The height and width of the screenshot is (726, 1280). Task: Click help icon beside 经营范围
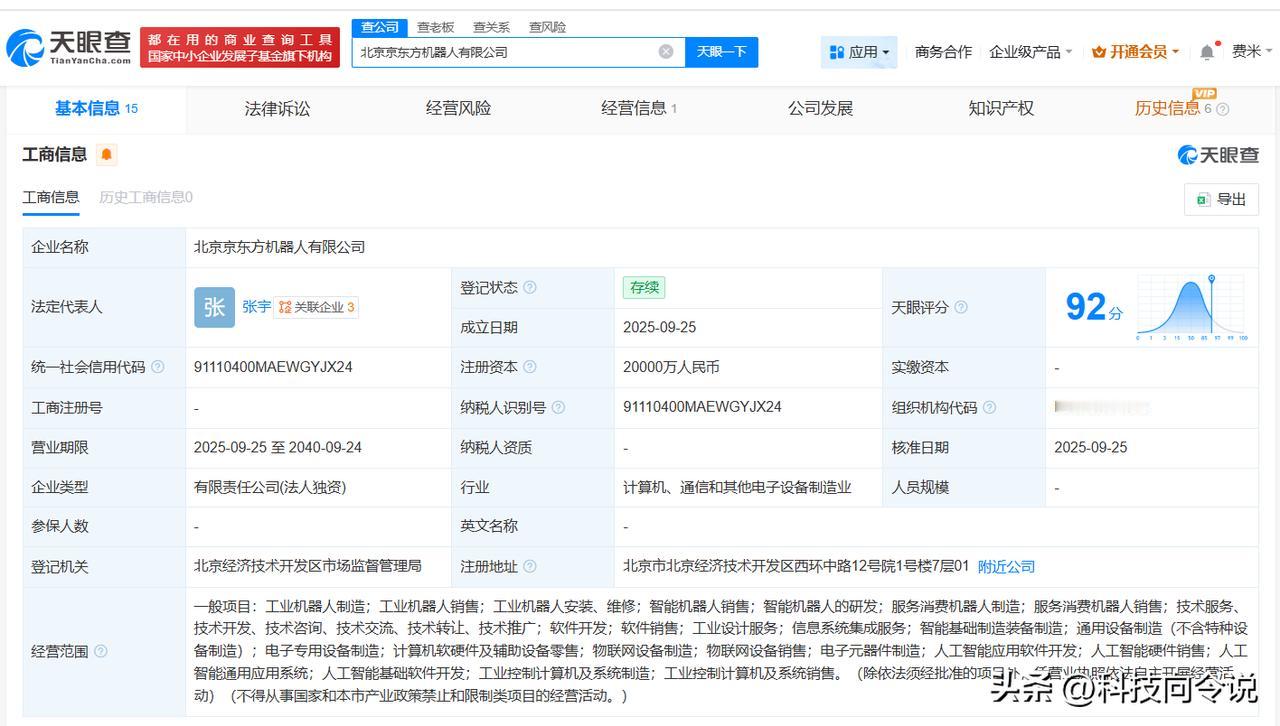pos(100,652)
